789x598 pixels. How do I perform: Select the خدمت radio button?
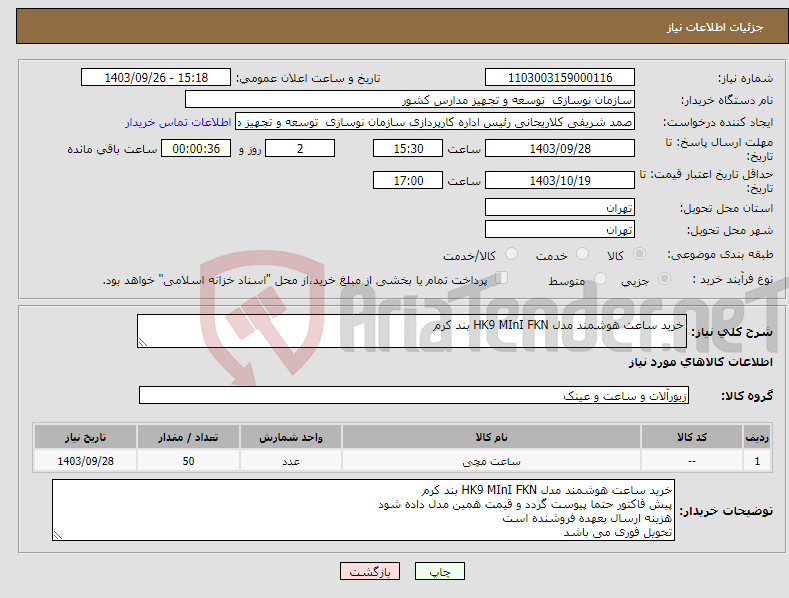582,254
